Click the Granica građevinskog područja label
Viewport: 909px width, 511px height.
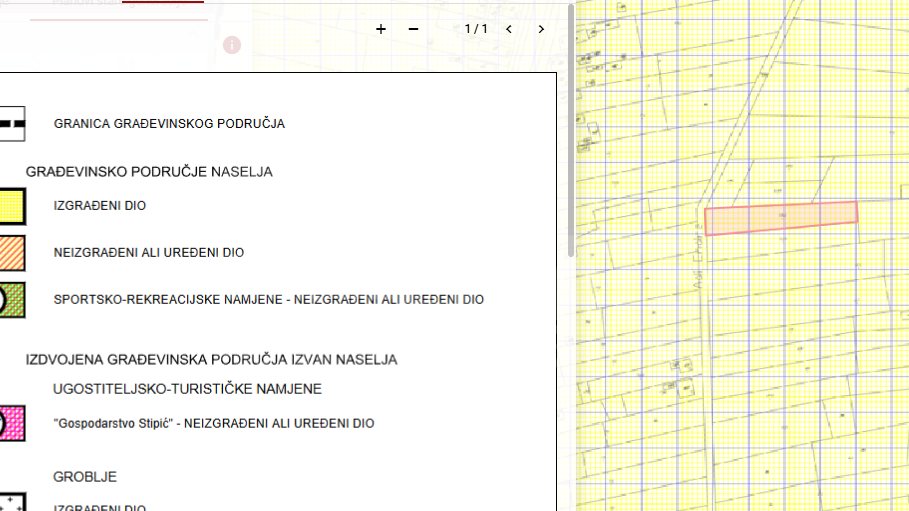169,124
